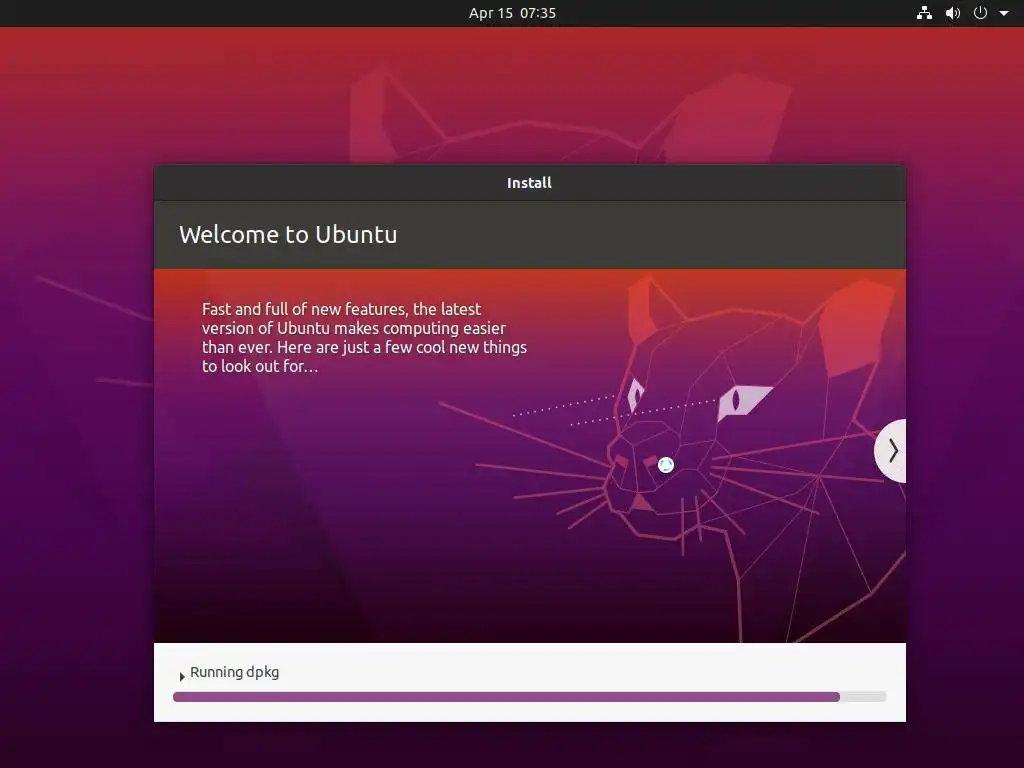The width and height of the screenshot is (1024, 768).
Task: Click the power icon in top bar
Action: point(980,13)
